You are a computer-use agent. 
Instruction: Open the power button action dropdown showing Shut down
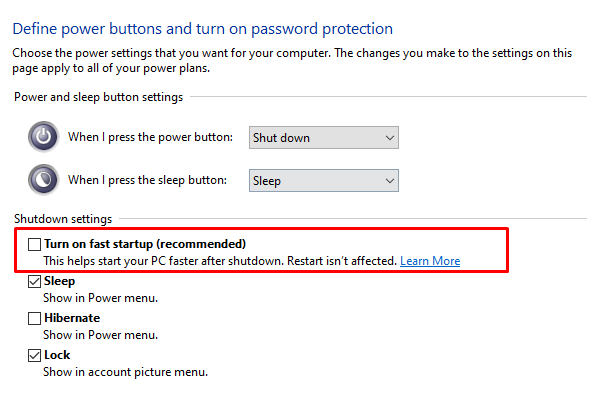click(323, 138)
